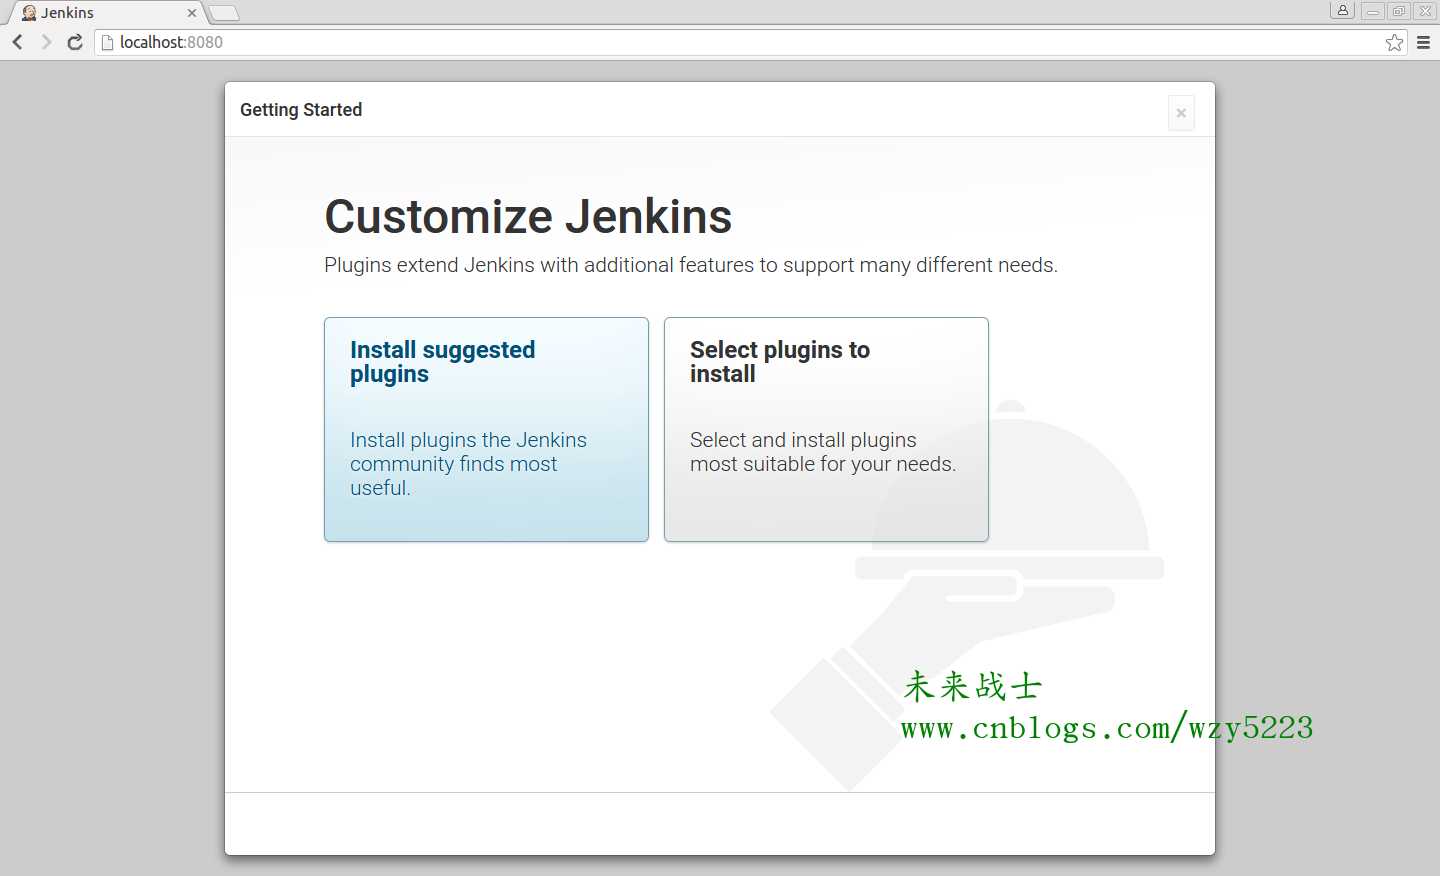The image size is (1440, 876).
Task: Choose Install suggested plugins
Action: tap(486, 430)
